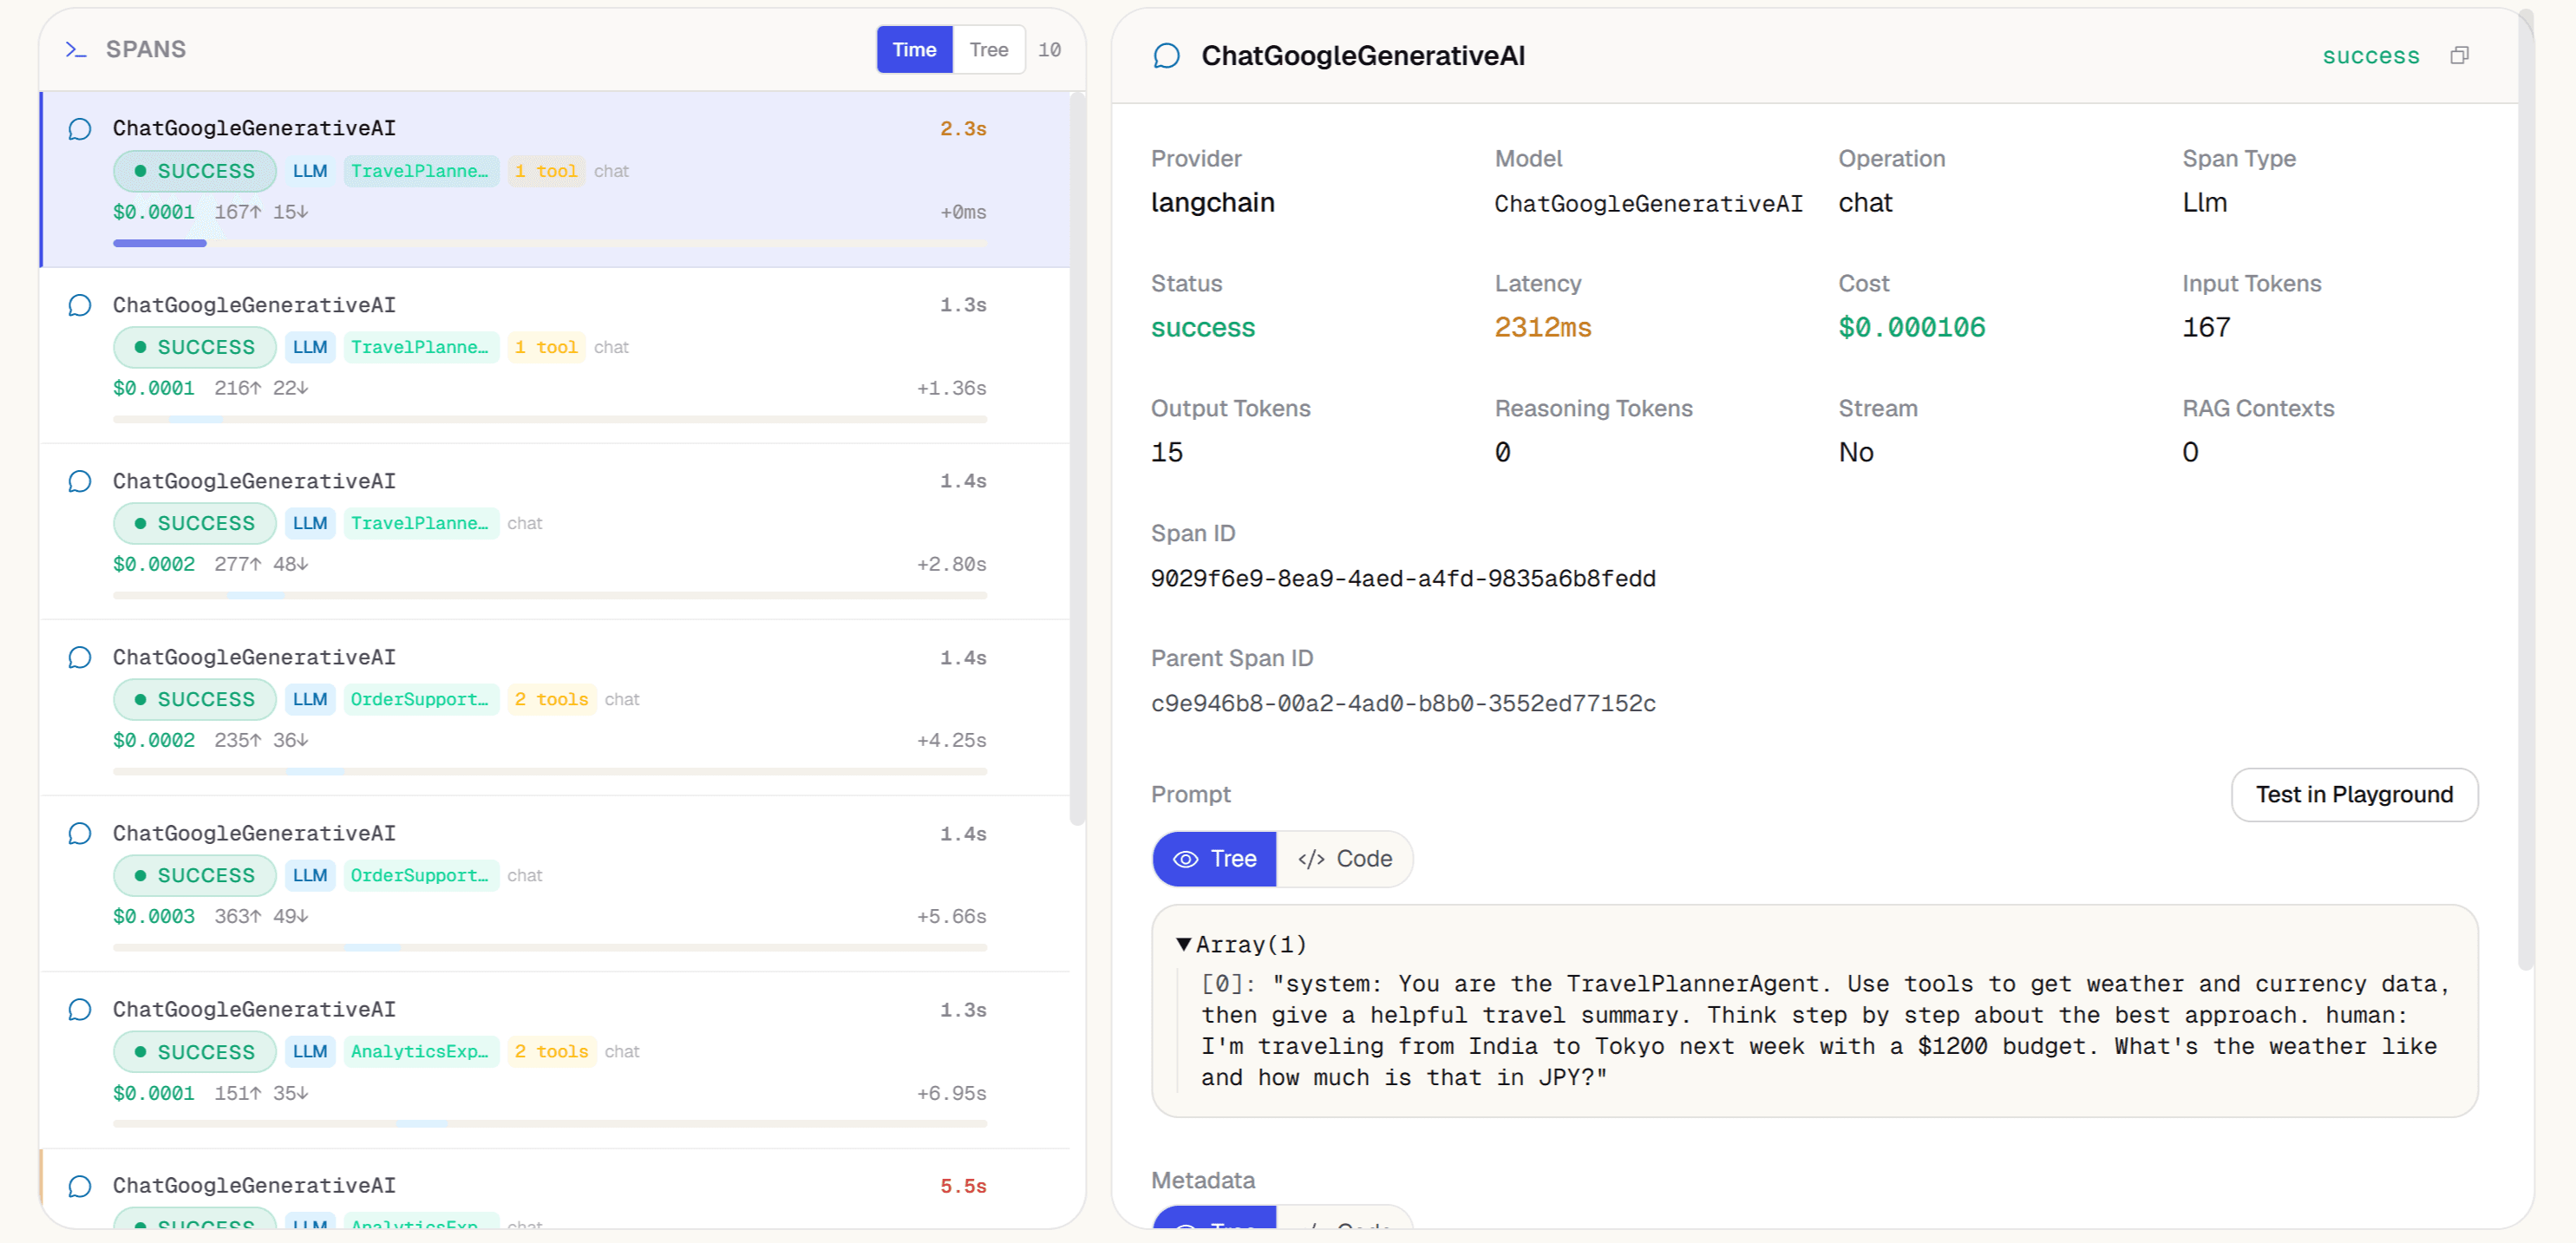Click chat bubble icon of +6.95s span

tap(80, 1009)
